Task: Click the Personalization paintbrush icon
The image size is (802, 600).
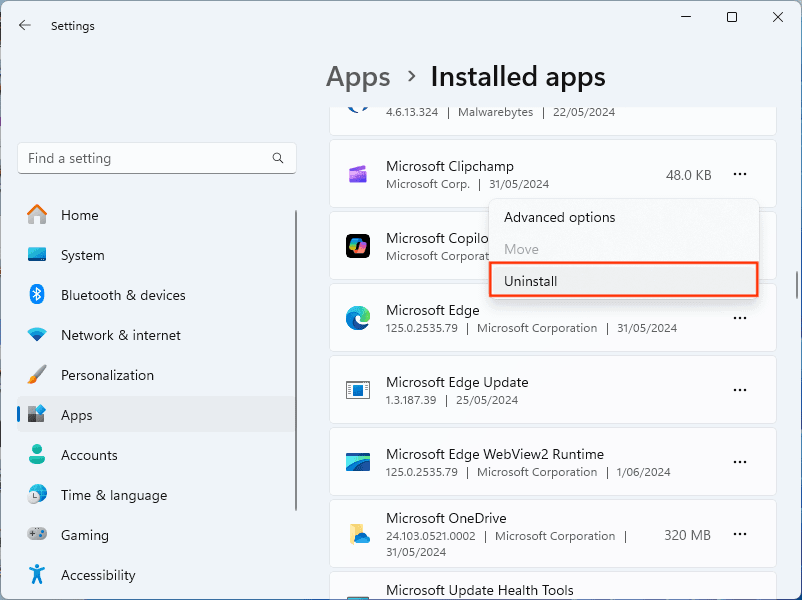Action: [x=37, y=375]
